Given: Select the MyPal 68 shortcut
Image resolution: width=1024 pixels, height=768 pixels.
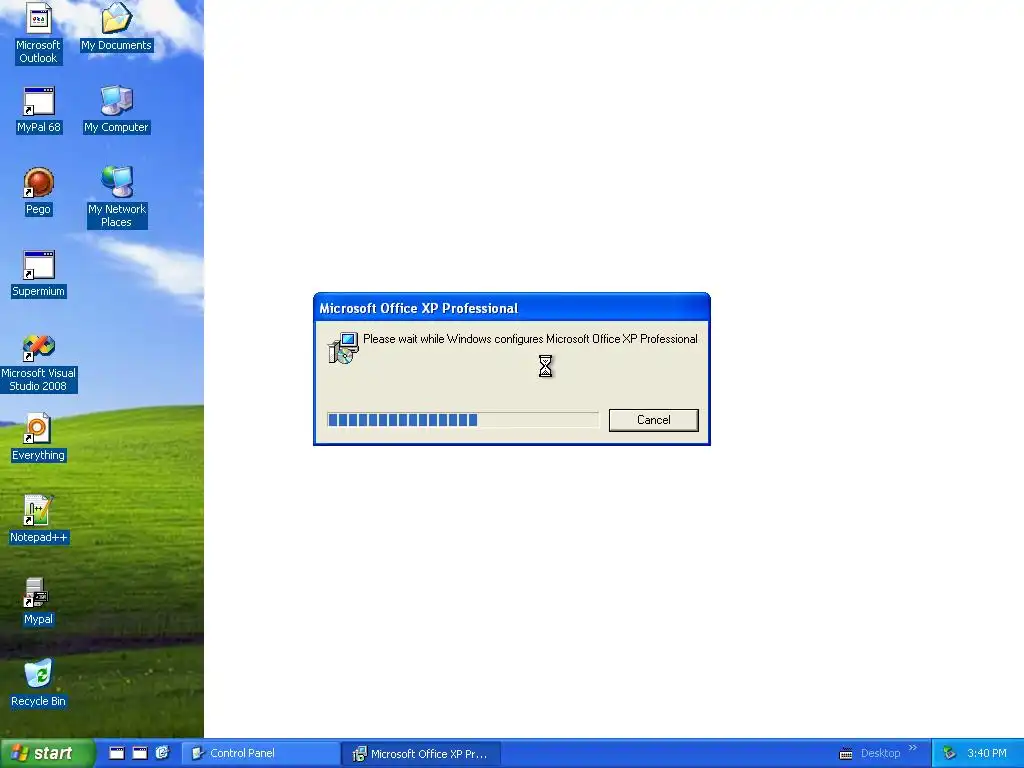Looking at the screenshot, I should click(x=39, y=110).
